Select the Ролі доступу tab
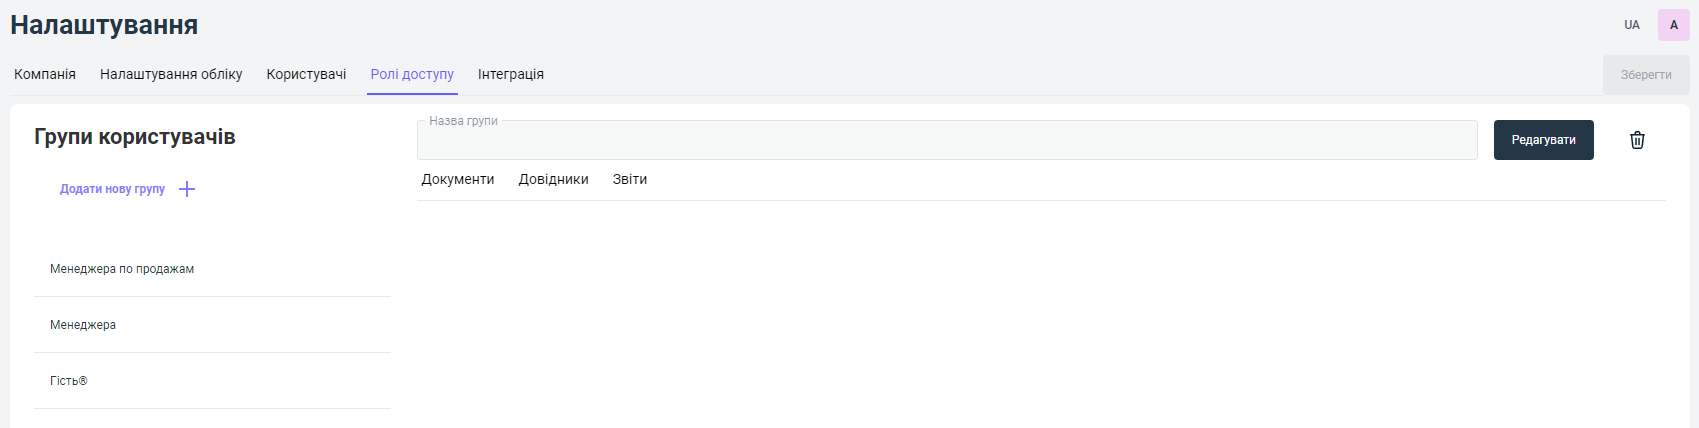The image size is (1699, 428). pyautogui.click(x=412, y=74)
